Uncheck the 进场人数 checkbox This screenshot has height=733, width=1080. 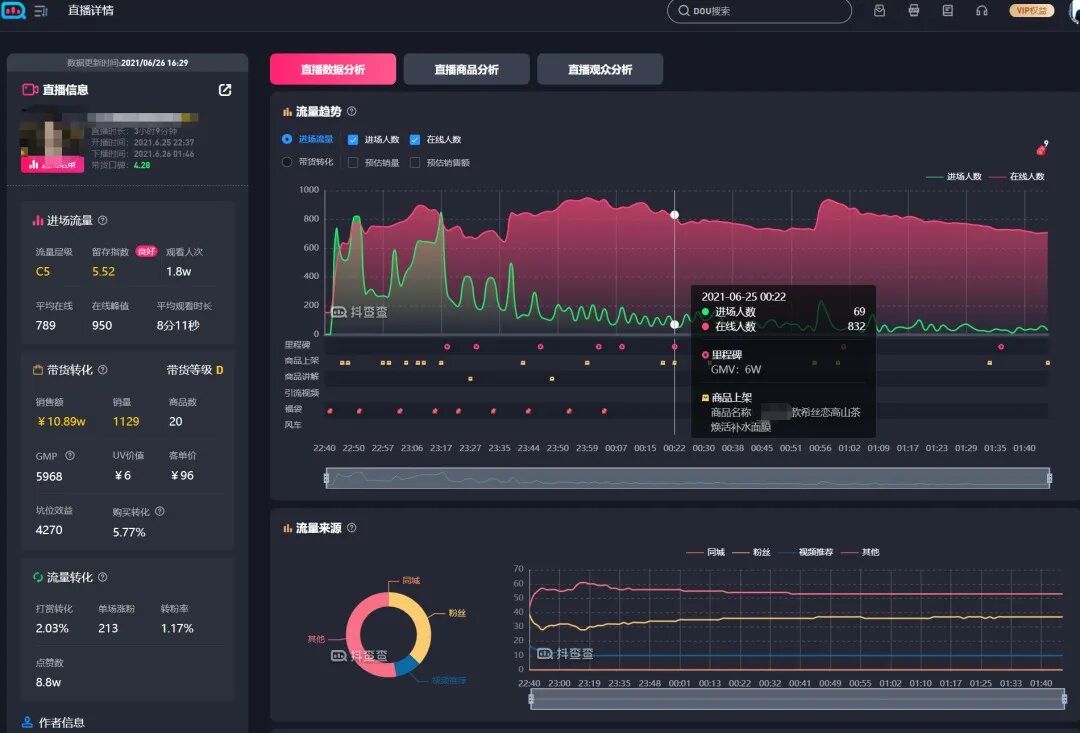click(x=353, y=140)
